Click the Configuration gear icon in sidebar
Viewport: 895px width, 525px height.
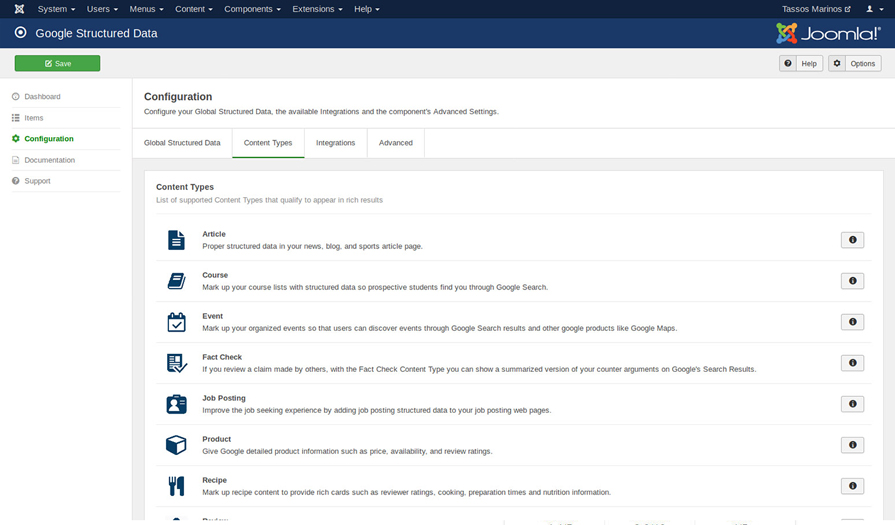[x=15, y=139]
